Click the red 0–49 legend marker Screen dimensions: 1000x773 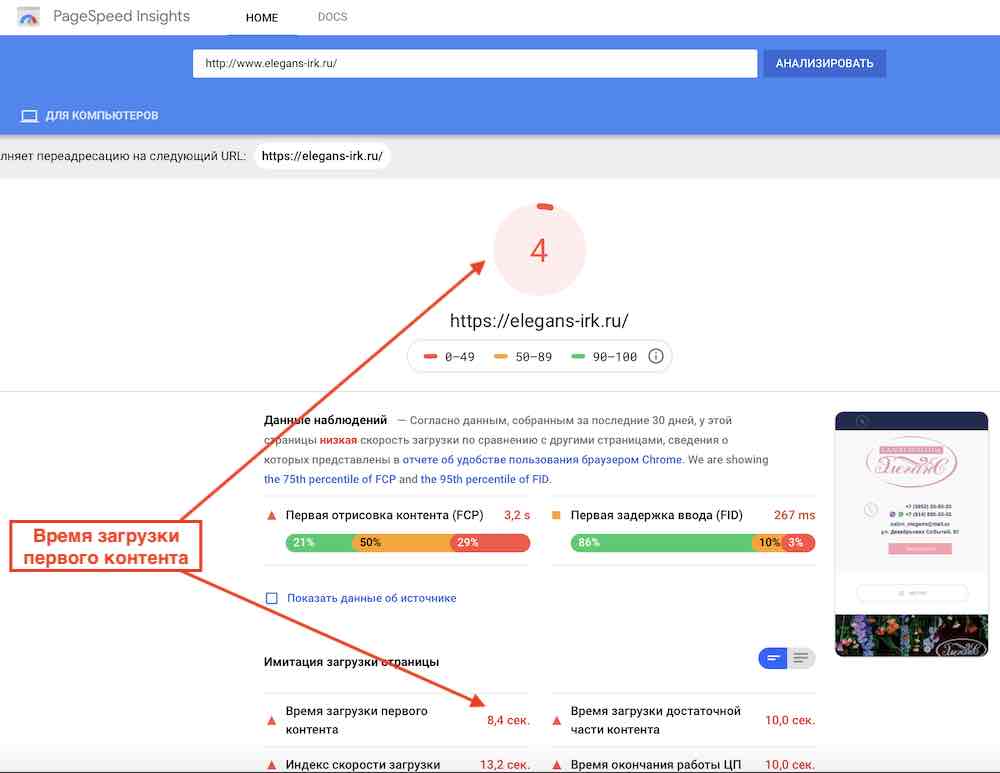tap(430, 357)
